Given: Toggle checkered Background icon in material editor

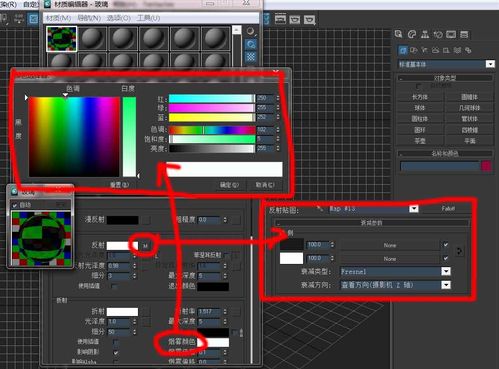Looking at the screenshot, I should pos(251,57).
